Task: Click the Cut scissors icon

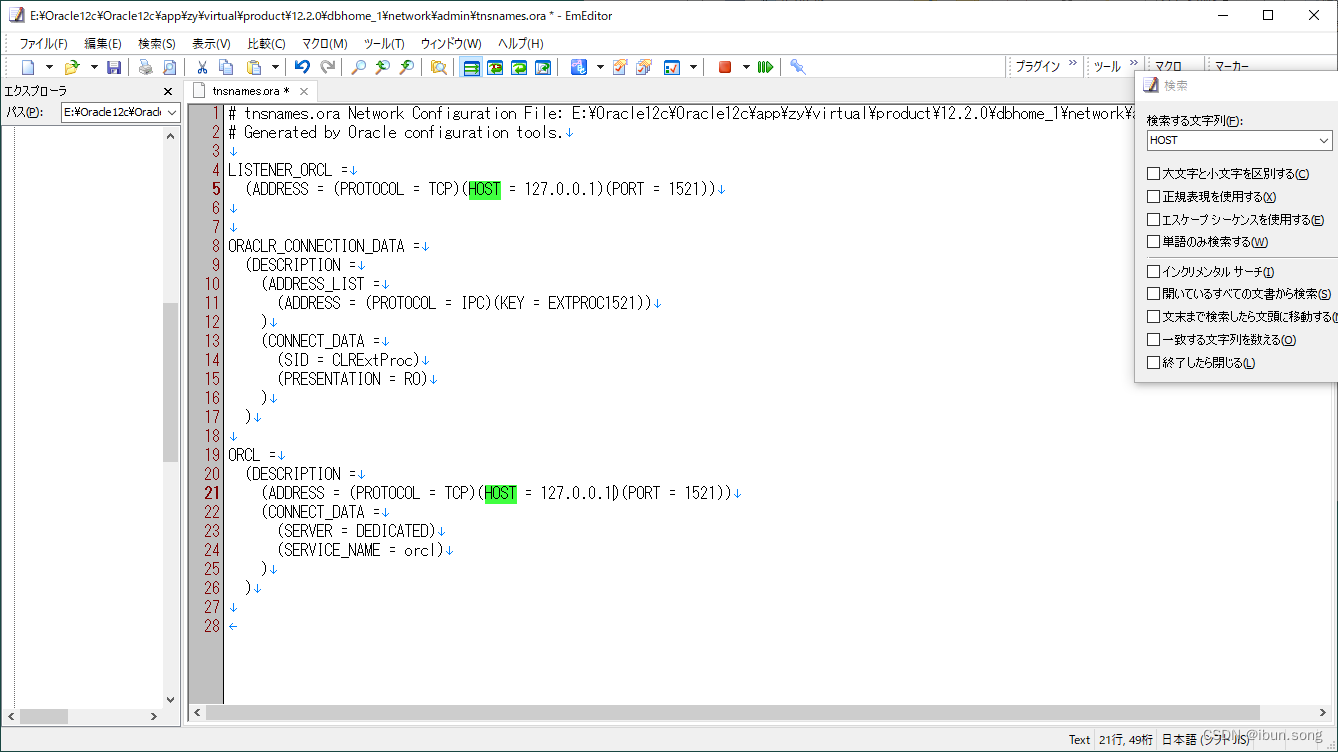Action: (x=202, y=67)
